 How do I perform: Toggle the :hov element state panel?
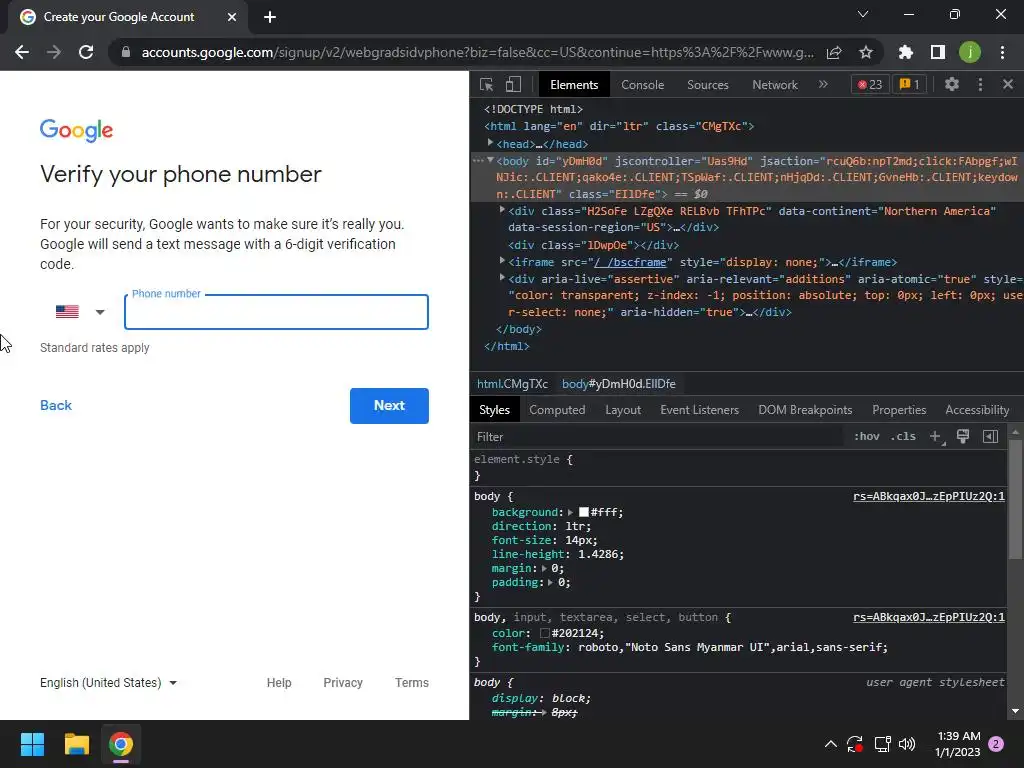tap(867, 436)
